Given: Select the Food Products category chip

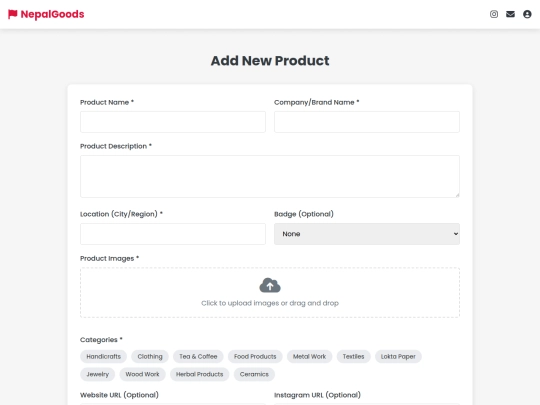Looking at the screenshot, I should tap(255, 356).
